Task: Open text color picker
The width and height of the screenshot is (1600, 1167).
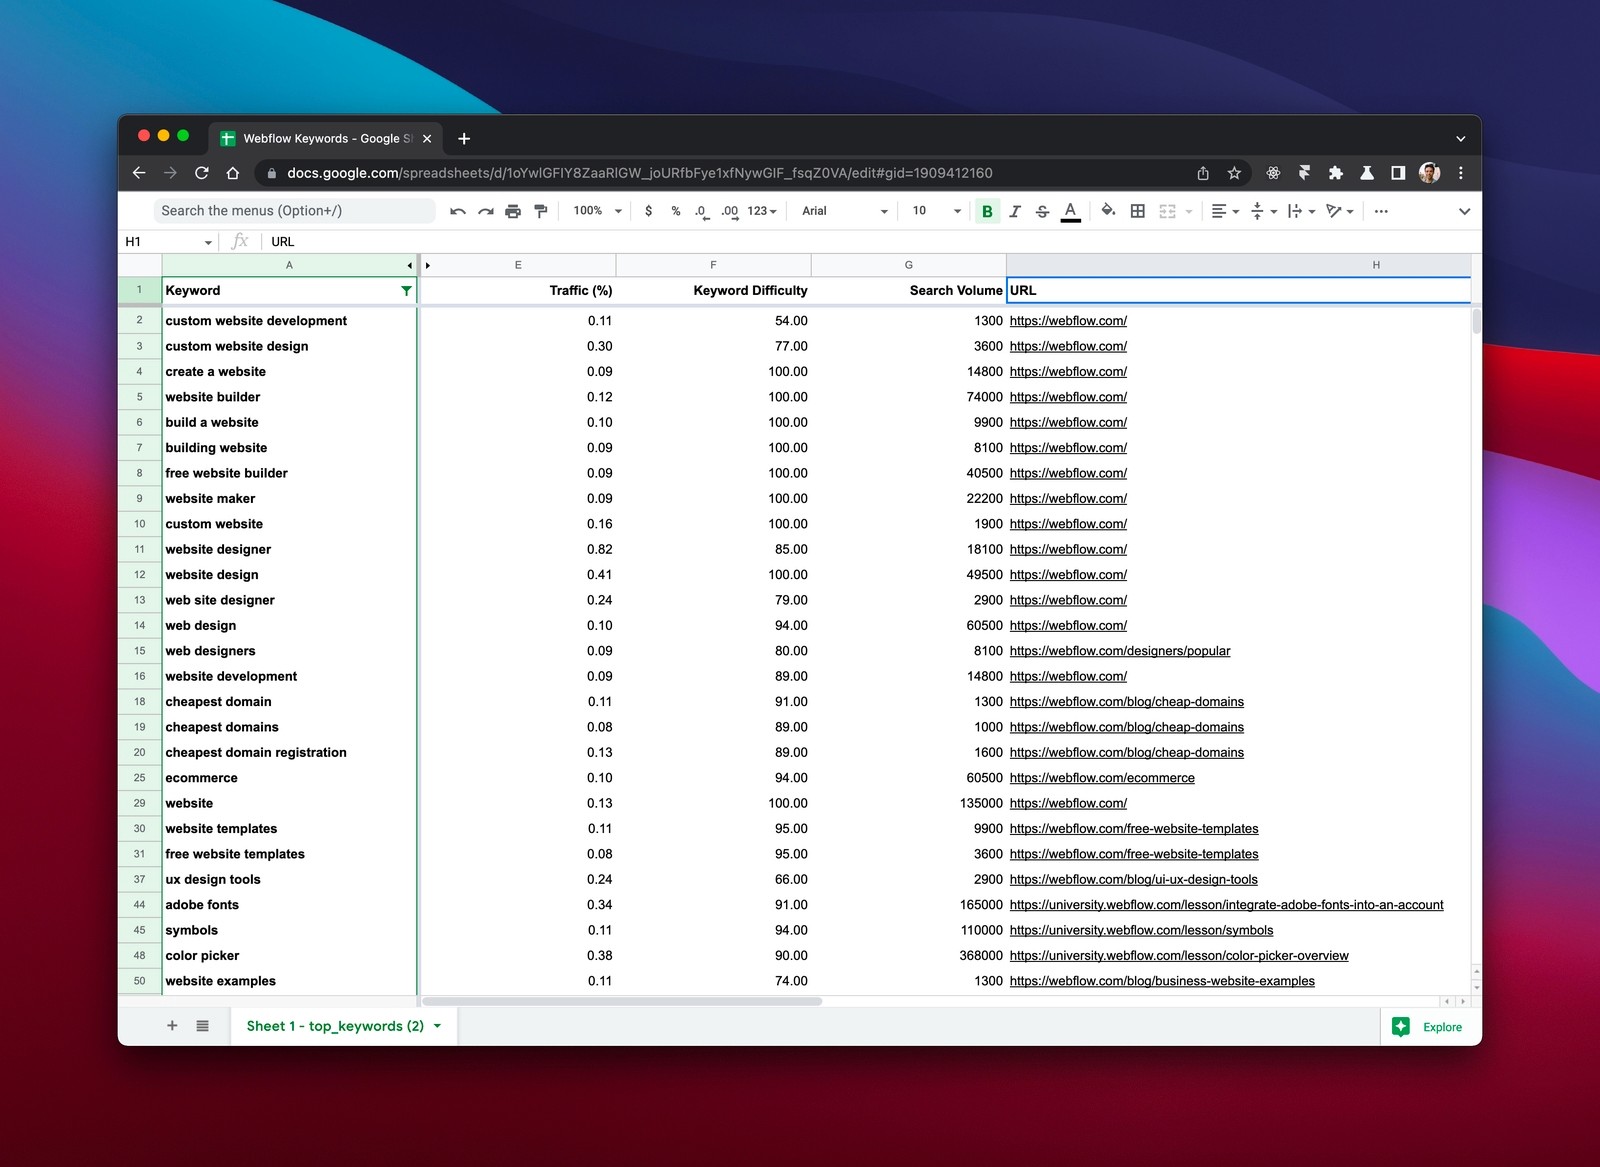Action: 1071,211
